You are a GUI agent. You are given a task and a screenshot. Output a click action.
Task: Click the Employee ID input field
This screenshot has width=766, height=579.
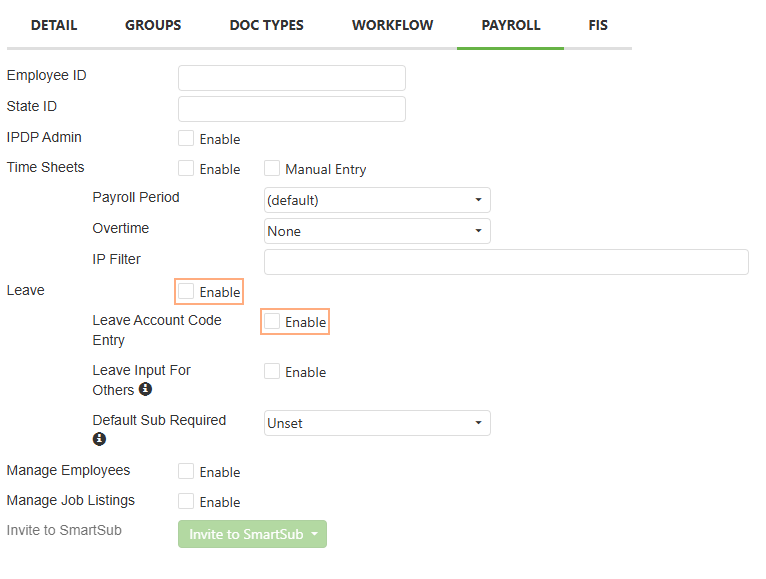click(292, 78)
